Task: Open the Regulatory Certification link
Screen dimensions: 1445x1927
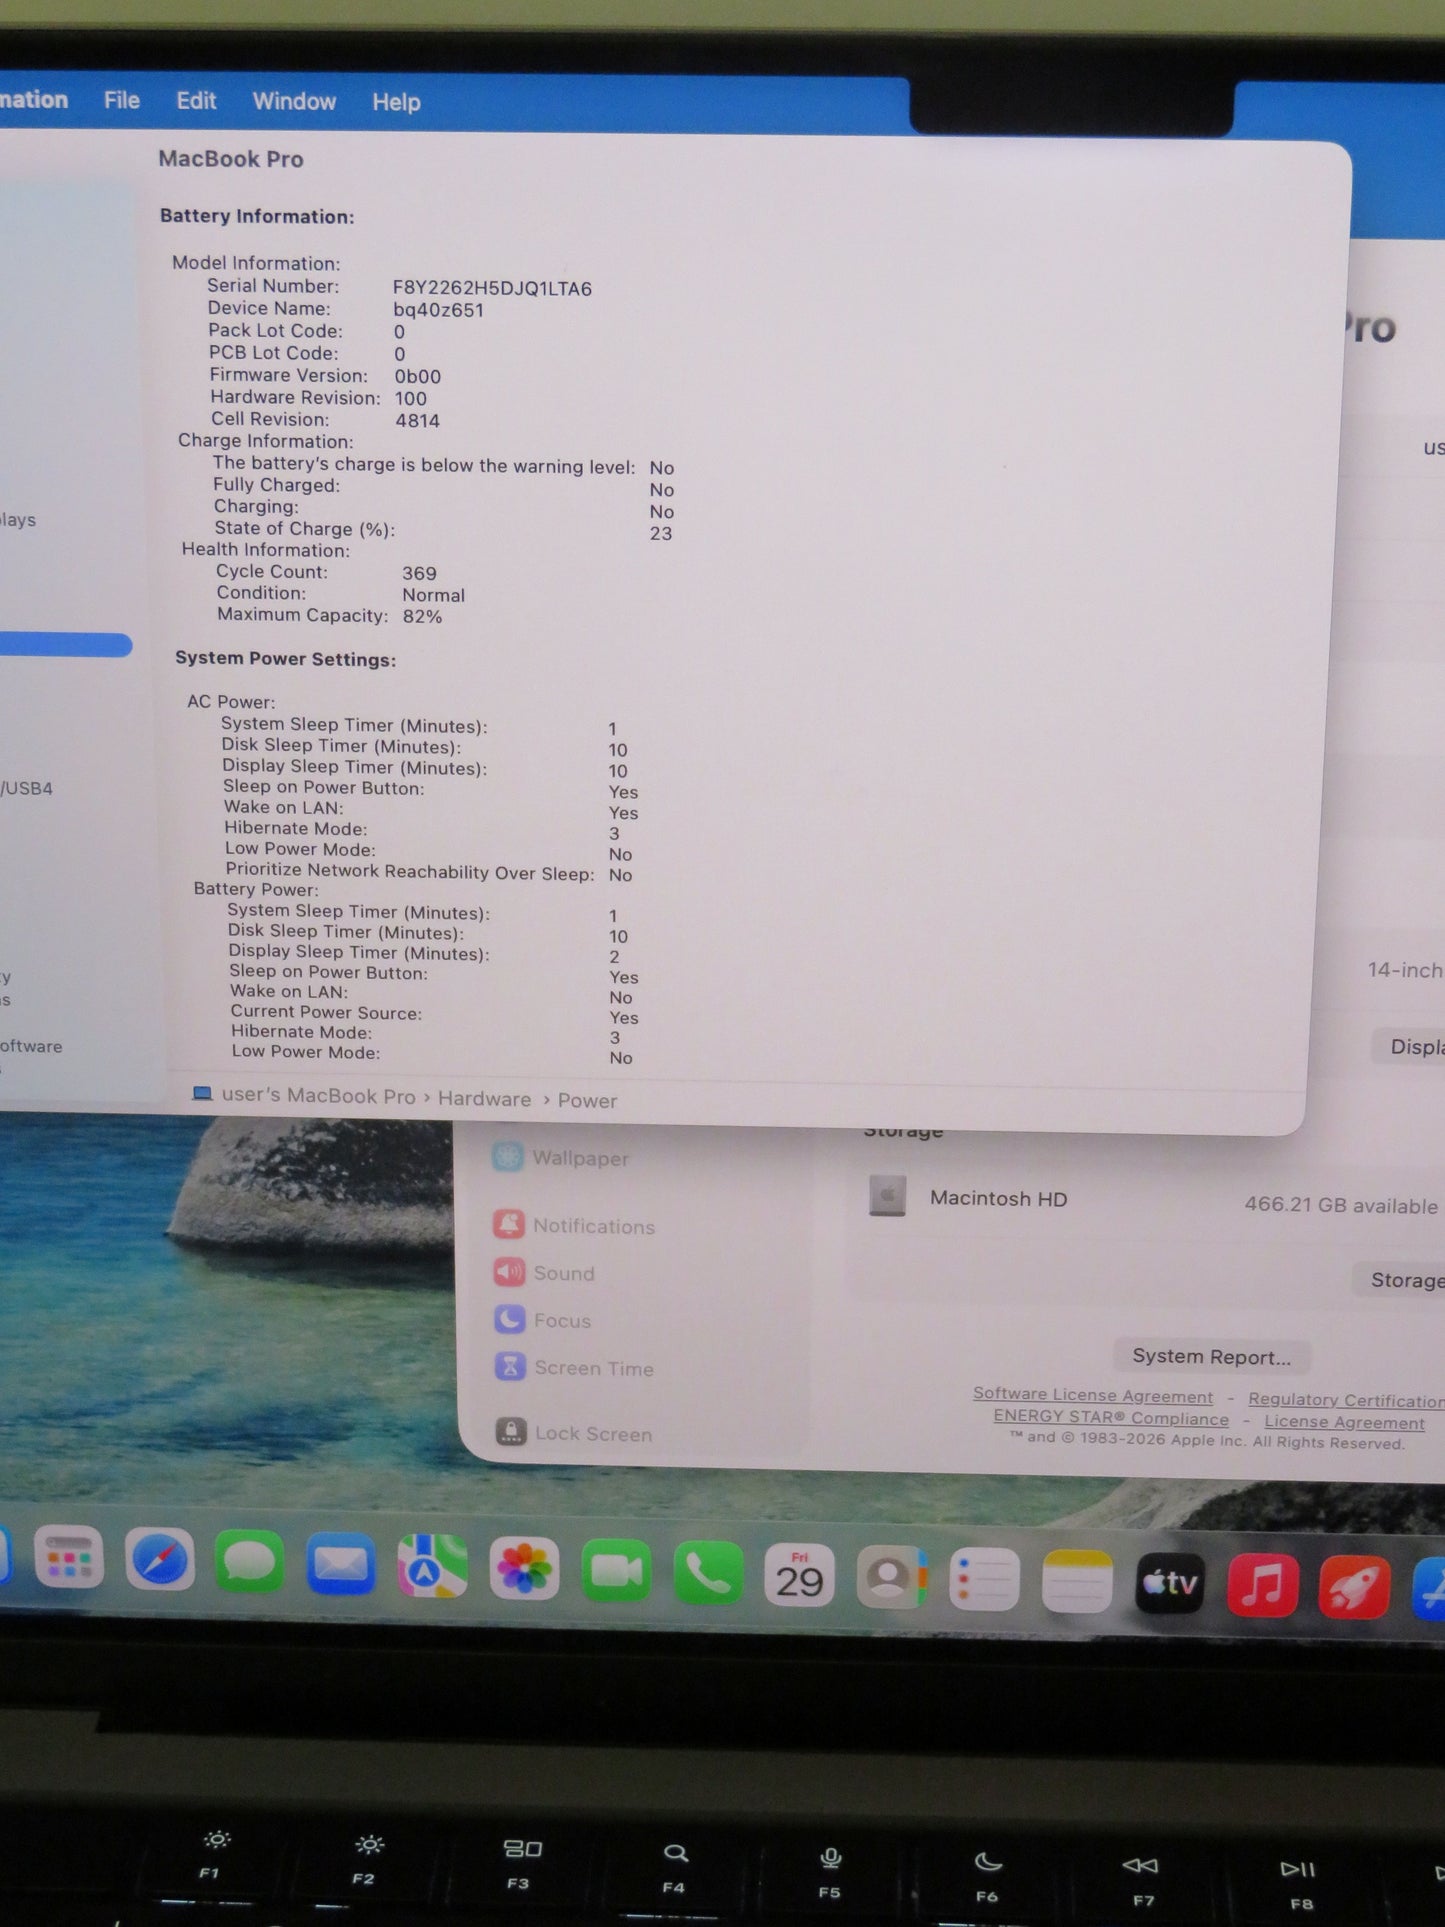Action: pos(1346,1400)
